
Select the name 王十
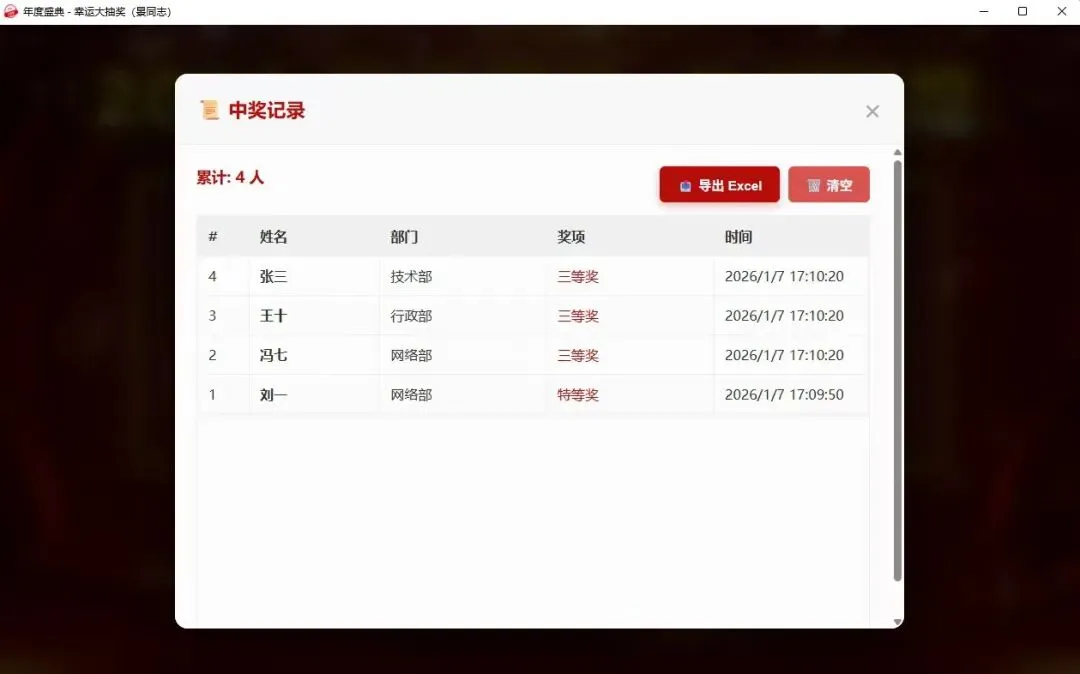[273, 316]
